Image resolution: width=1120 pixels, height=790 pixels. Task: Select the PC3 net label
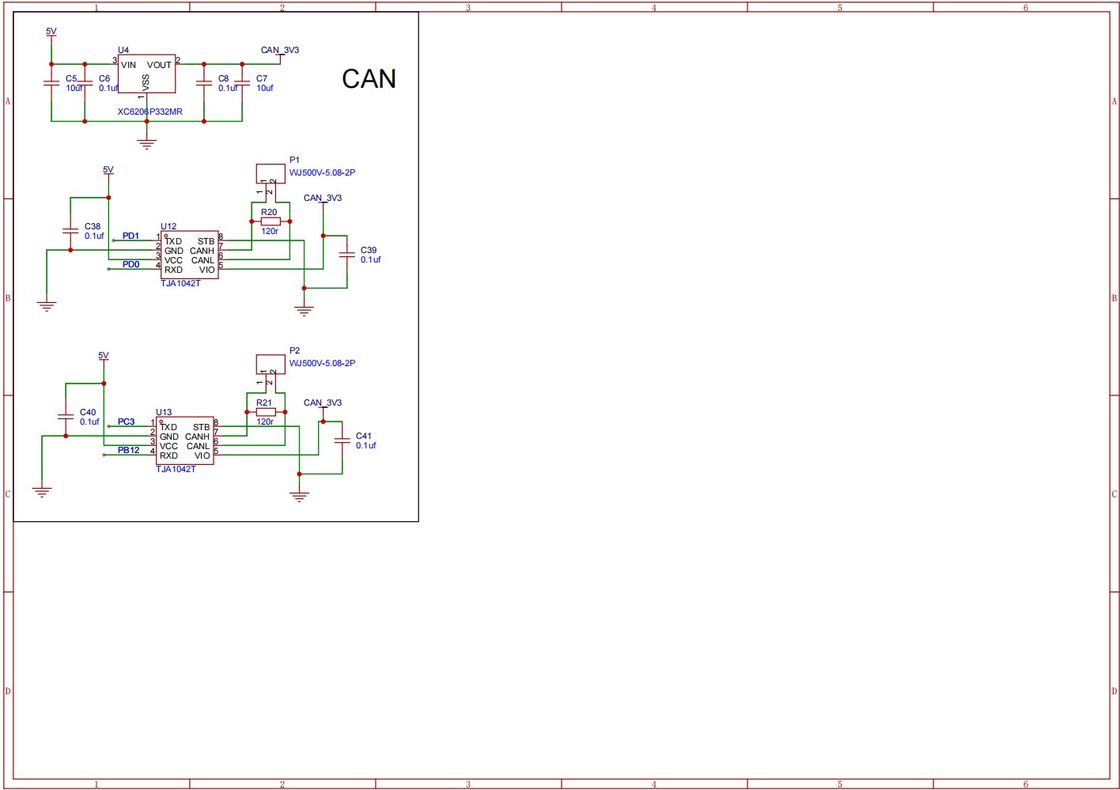click(126, 422)
